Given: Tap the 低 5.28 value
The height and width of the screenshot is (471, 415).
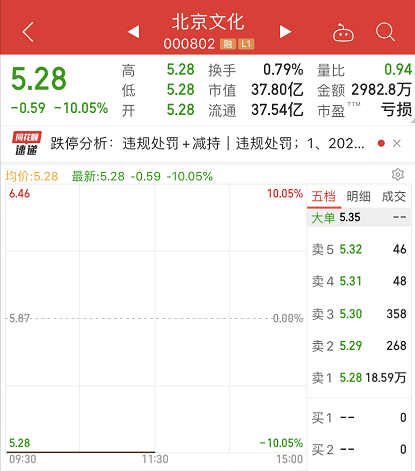Looking at the screenshot, I should [180, 90].
